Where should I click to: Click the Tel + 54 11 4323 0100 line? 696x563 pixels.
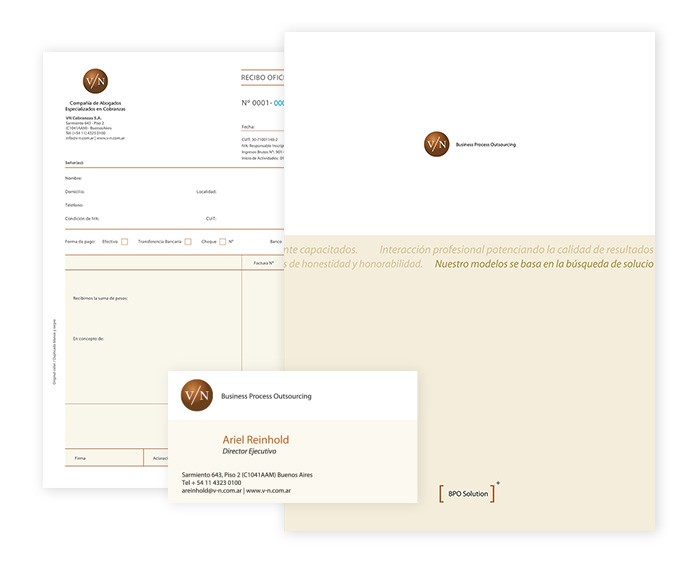pyautogui.click(x=211, y=483)
